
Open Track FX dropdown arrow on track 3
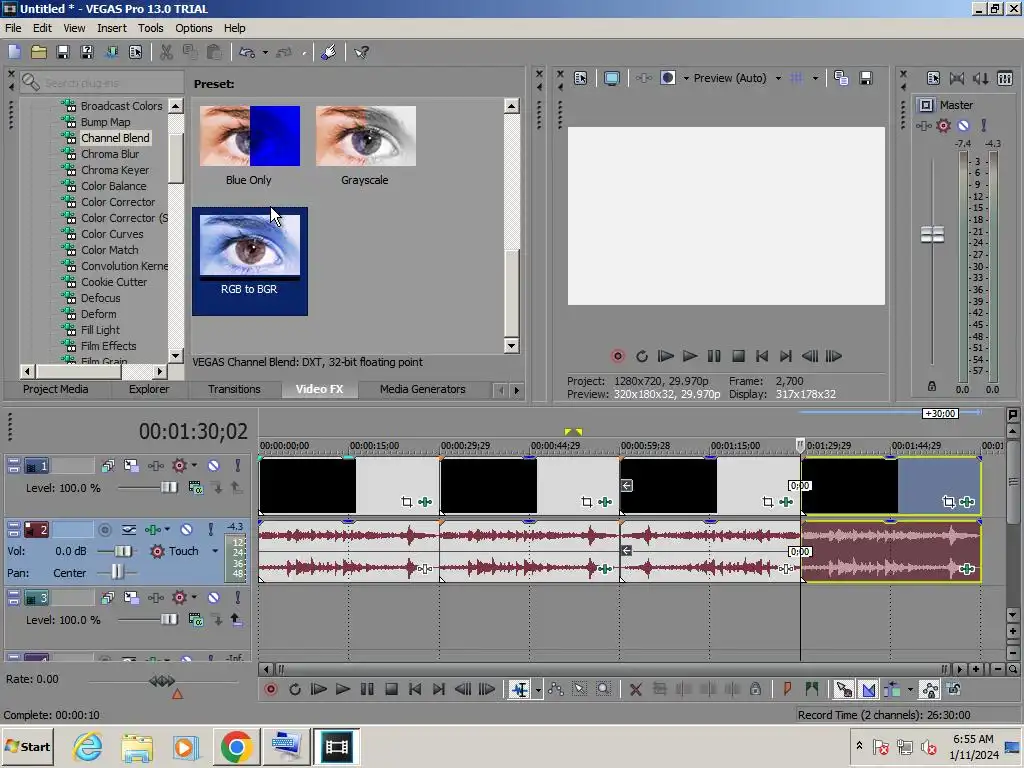coord(194,598)
